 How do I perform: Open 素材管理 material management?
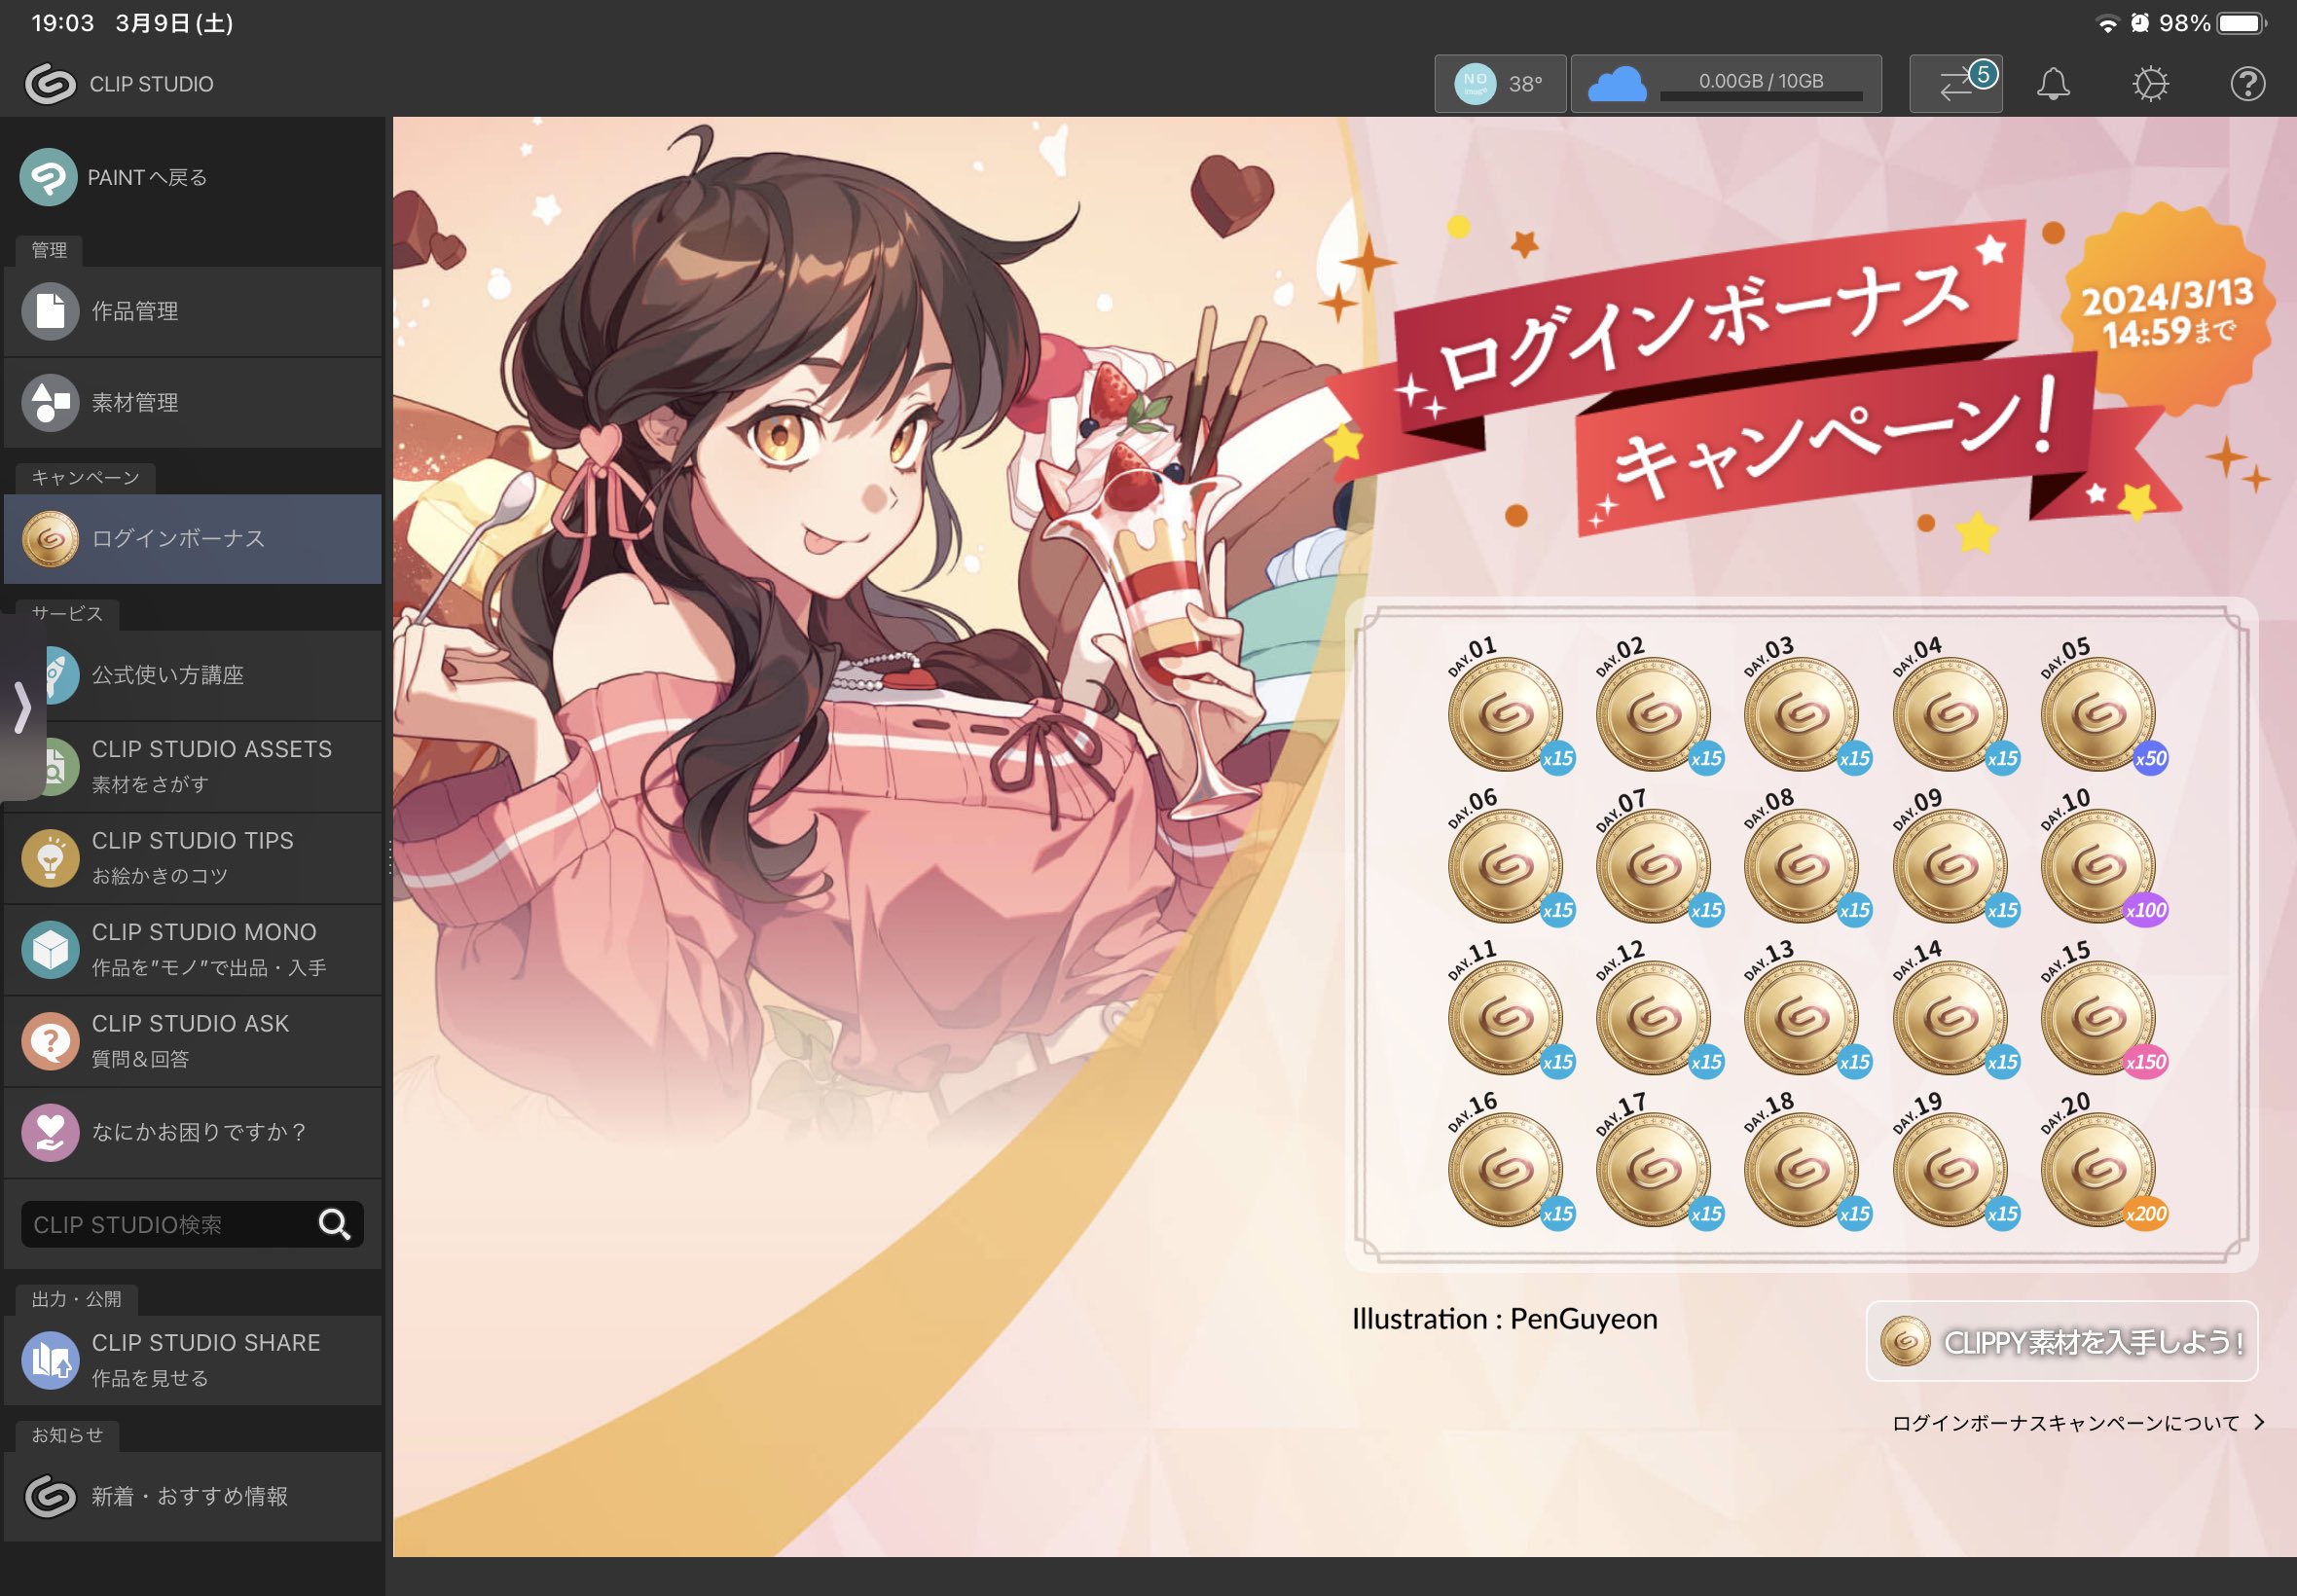192,402
